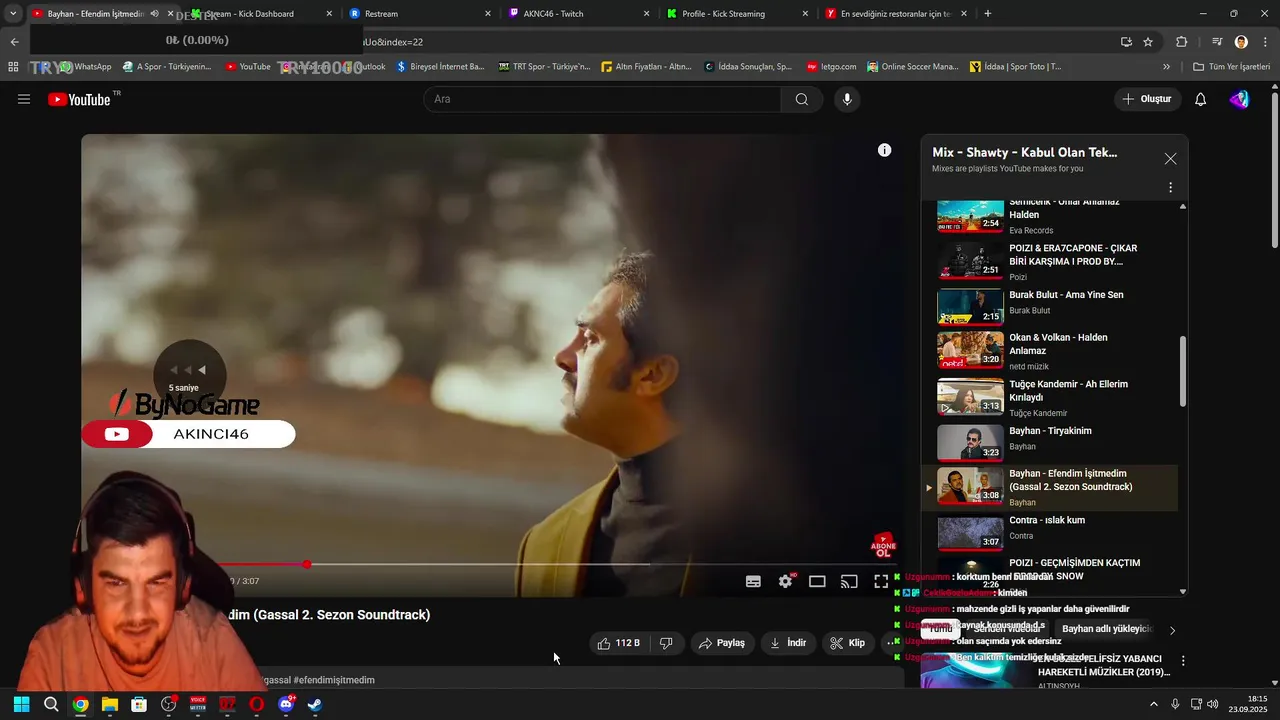Go back with browser back arrow
This screenshot has height=720, width=1280.
tap(14, 42)
